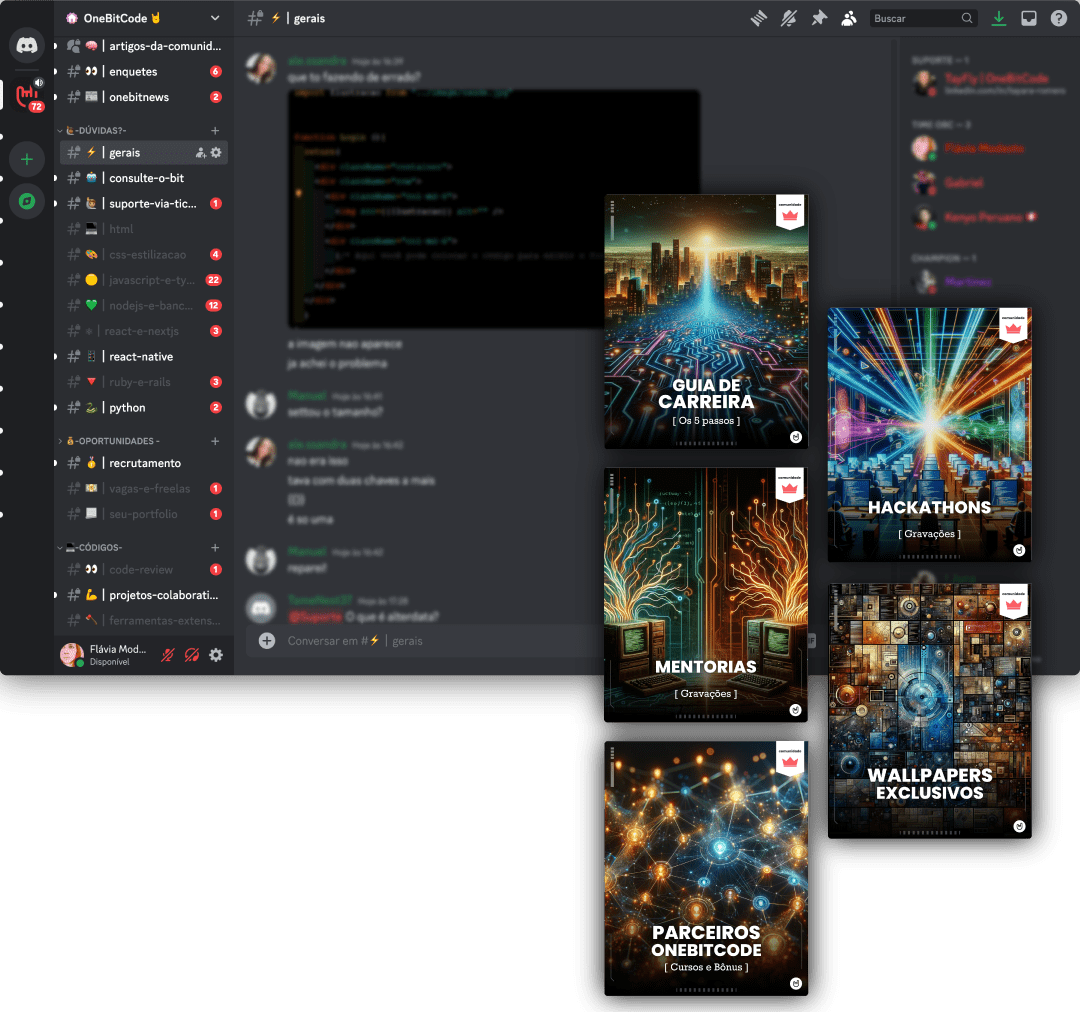Open the ferramentas-extens channel
Screen dimensions: 1080x1012
click(x=144, y=621)
